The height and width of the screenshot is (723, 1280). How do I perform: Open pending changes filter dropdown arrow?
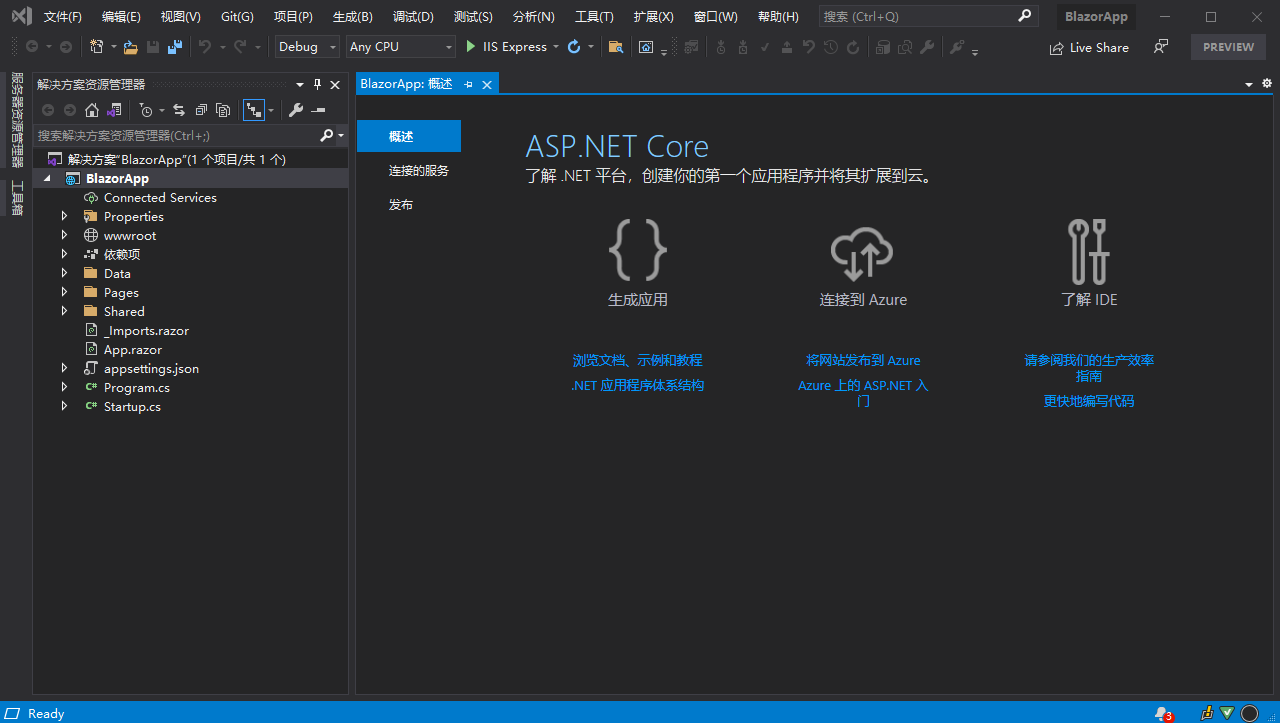tap(162, 110)
